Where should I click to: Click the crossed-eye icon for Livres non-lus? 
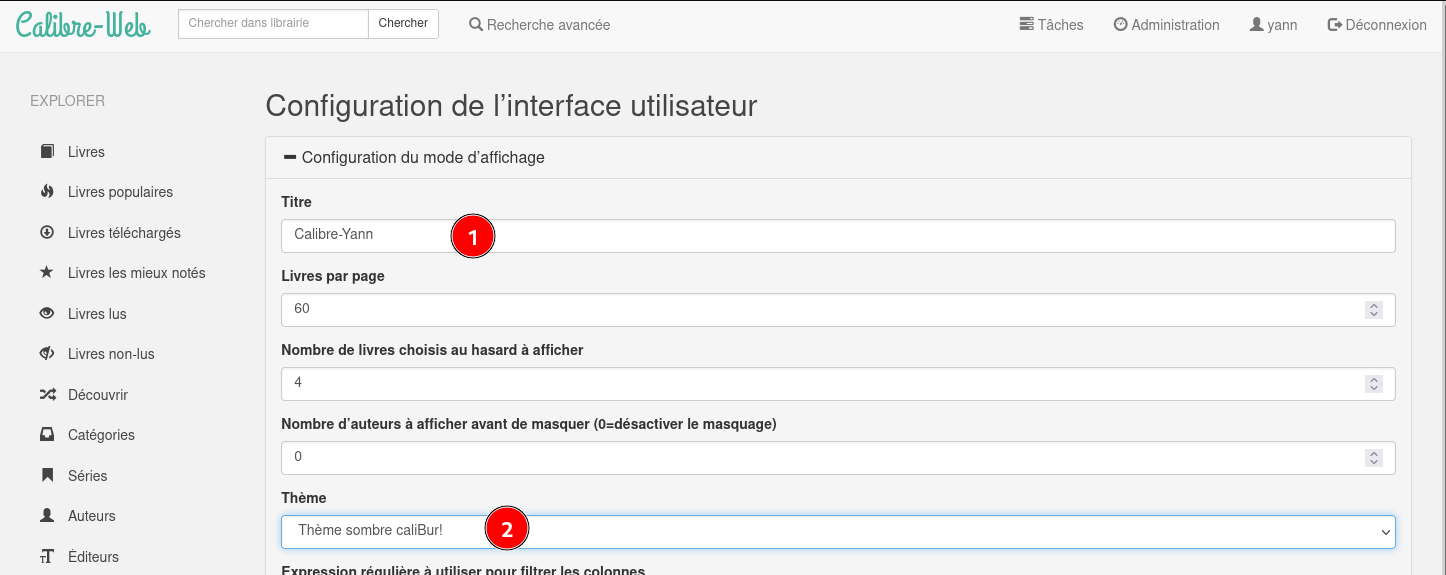(47, 354)
